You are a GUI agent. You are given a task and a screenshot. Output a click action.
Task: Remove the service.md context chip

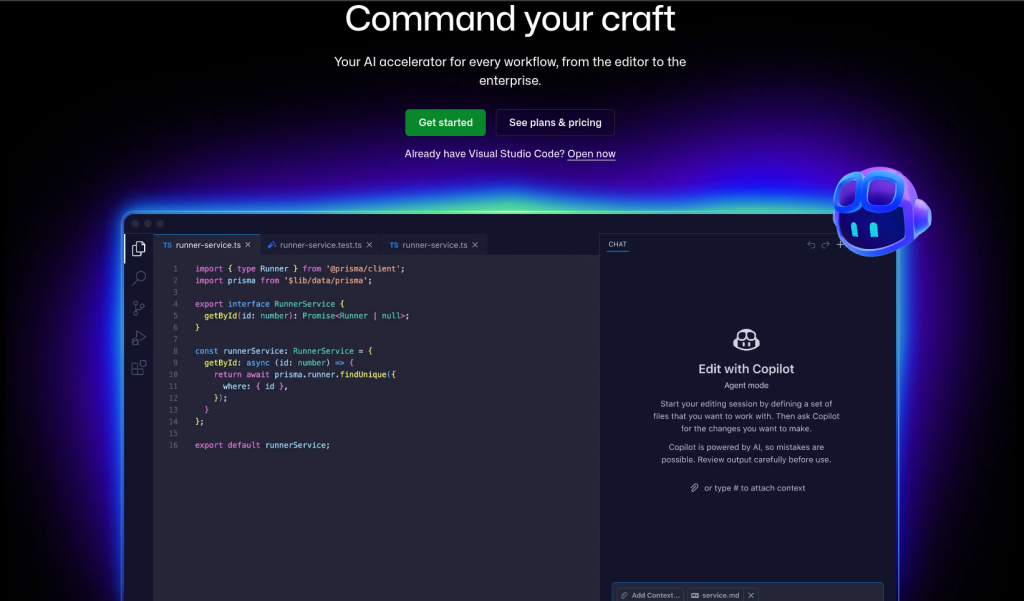tap(751, 595)
